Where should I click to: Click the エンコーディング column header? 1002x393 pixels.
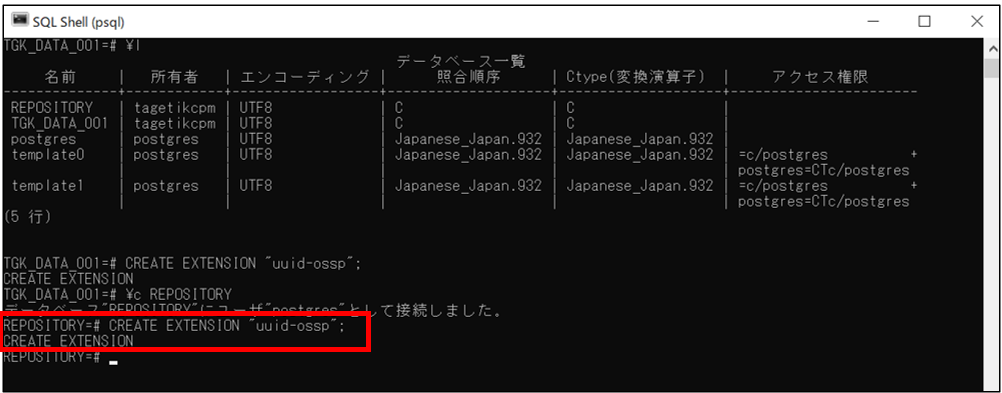click(x=305, y=77)
